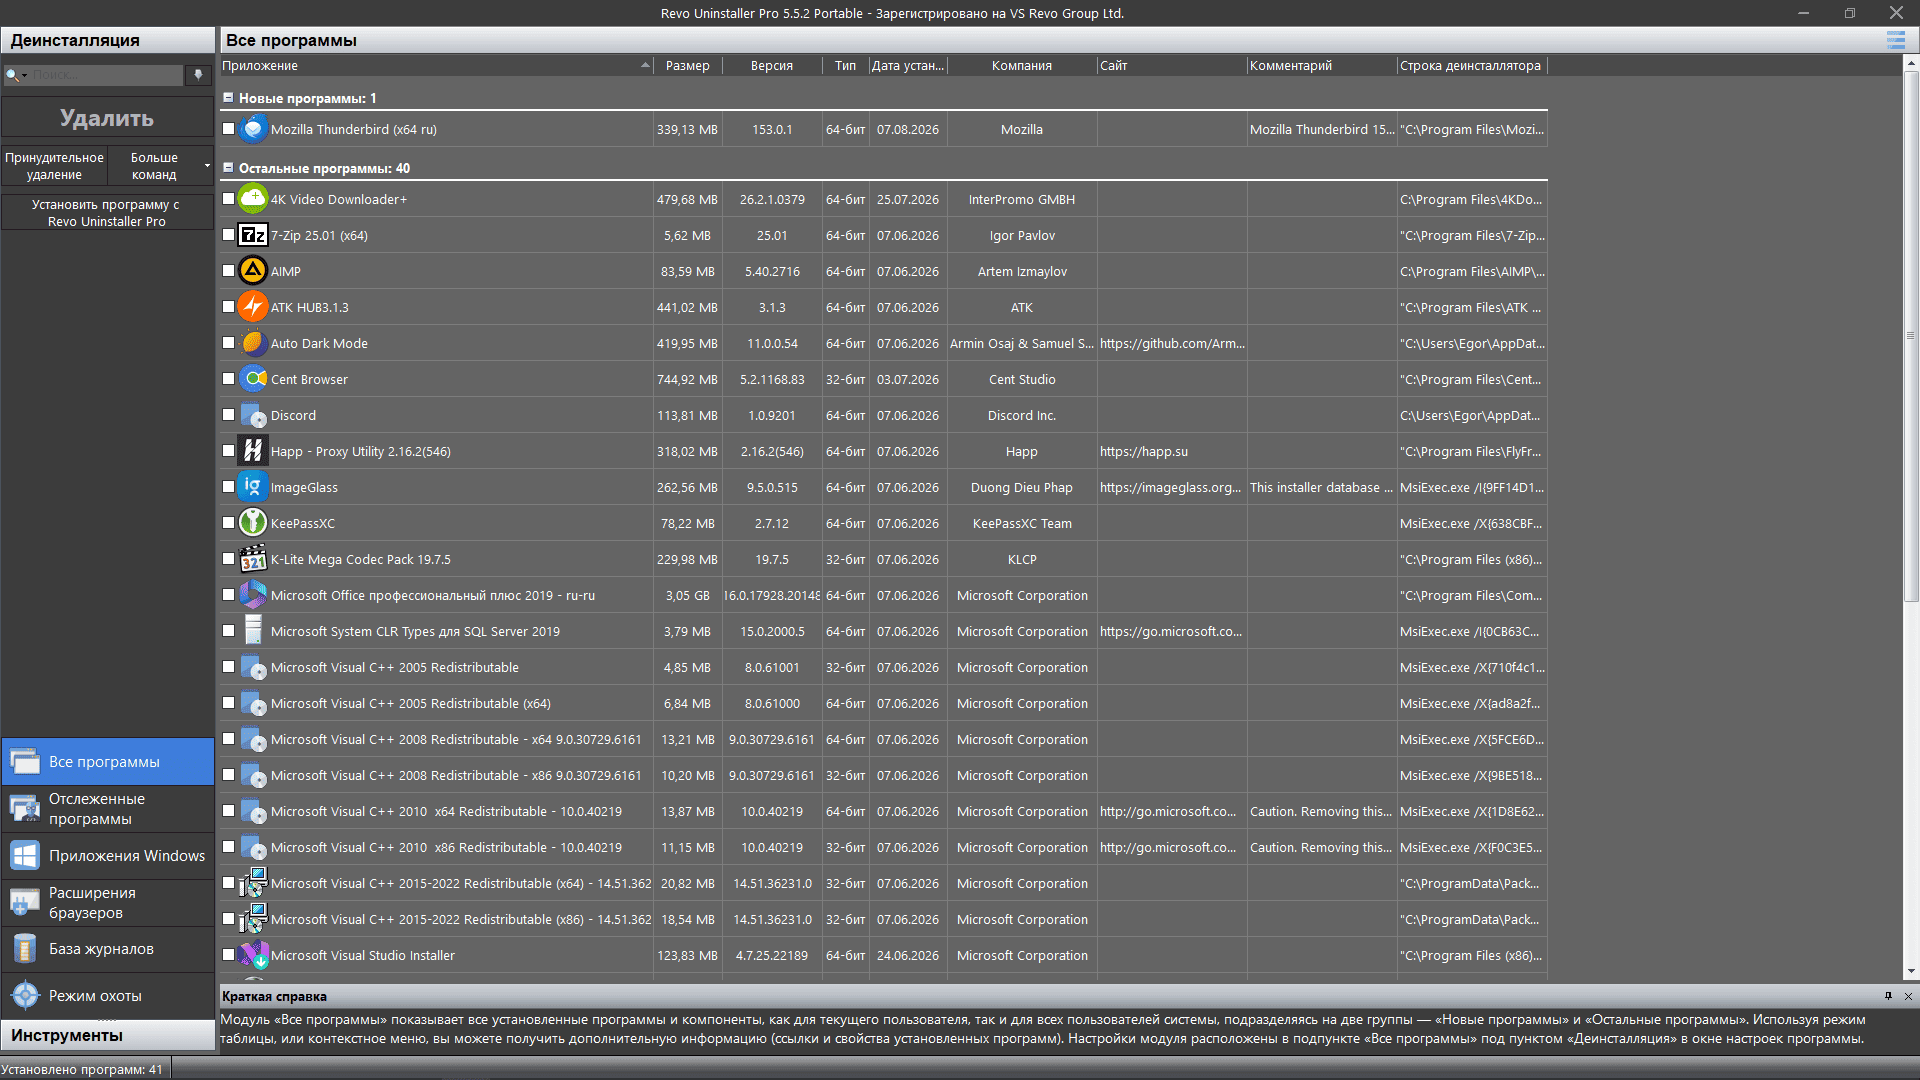This screenshot has width=1920, height=1080.
Task: Click the Visual C++ 2015-2022 (x64) icon
Action: (253, 883)
